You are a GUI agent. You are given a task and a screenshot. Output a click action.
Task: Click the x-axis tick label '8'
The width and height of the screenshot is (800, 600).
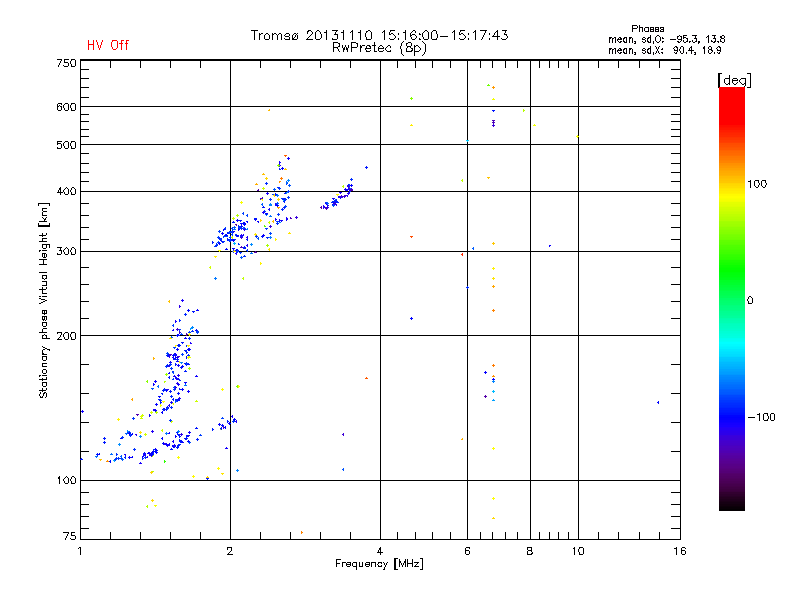point(530,551)
